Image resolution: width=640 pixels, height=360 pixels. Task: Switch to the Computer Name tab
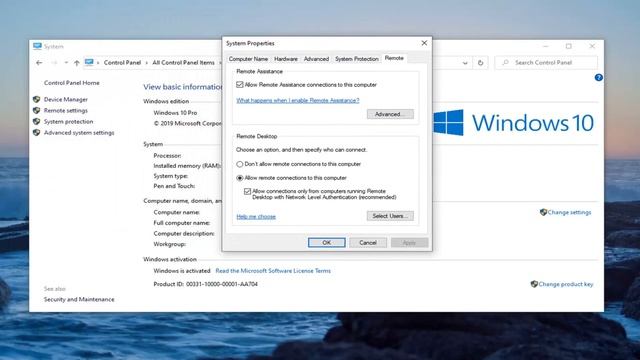(248, 59)
